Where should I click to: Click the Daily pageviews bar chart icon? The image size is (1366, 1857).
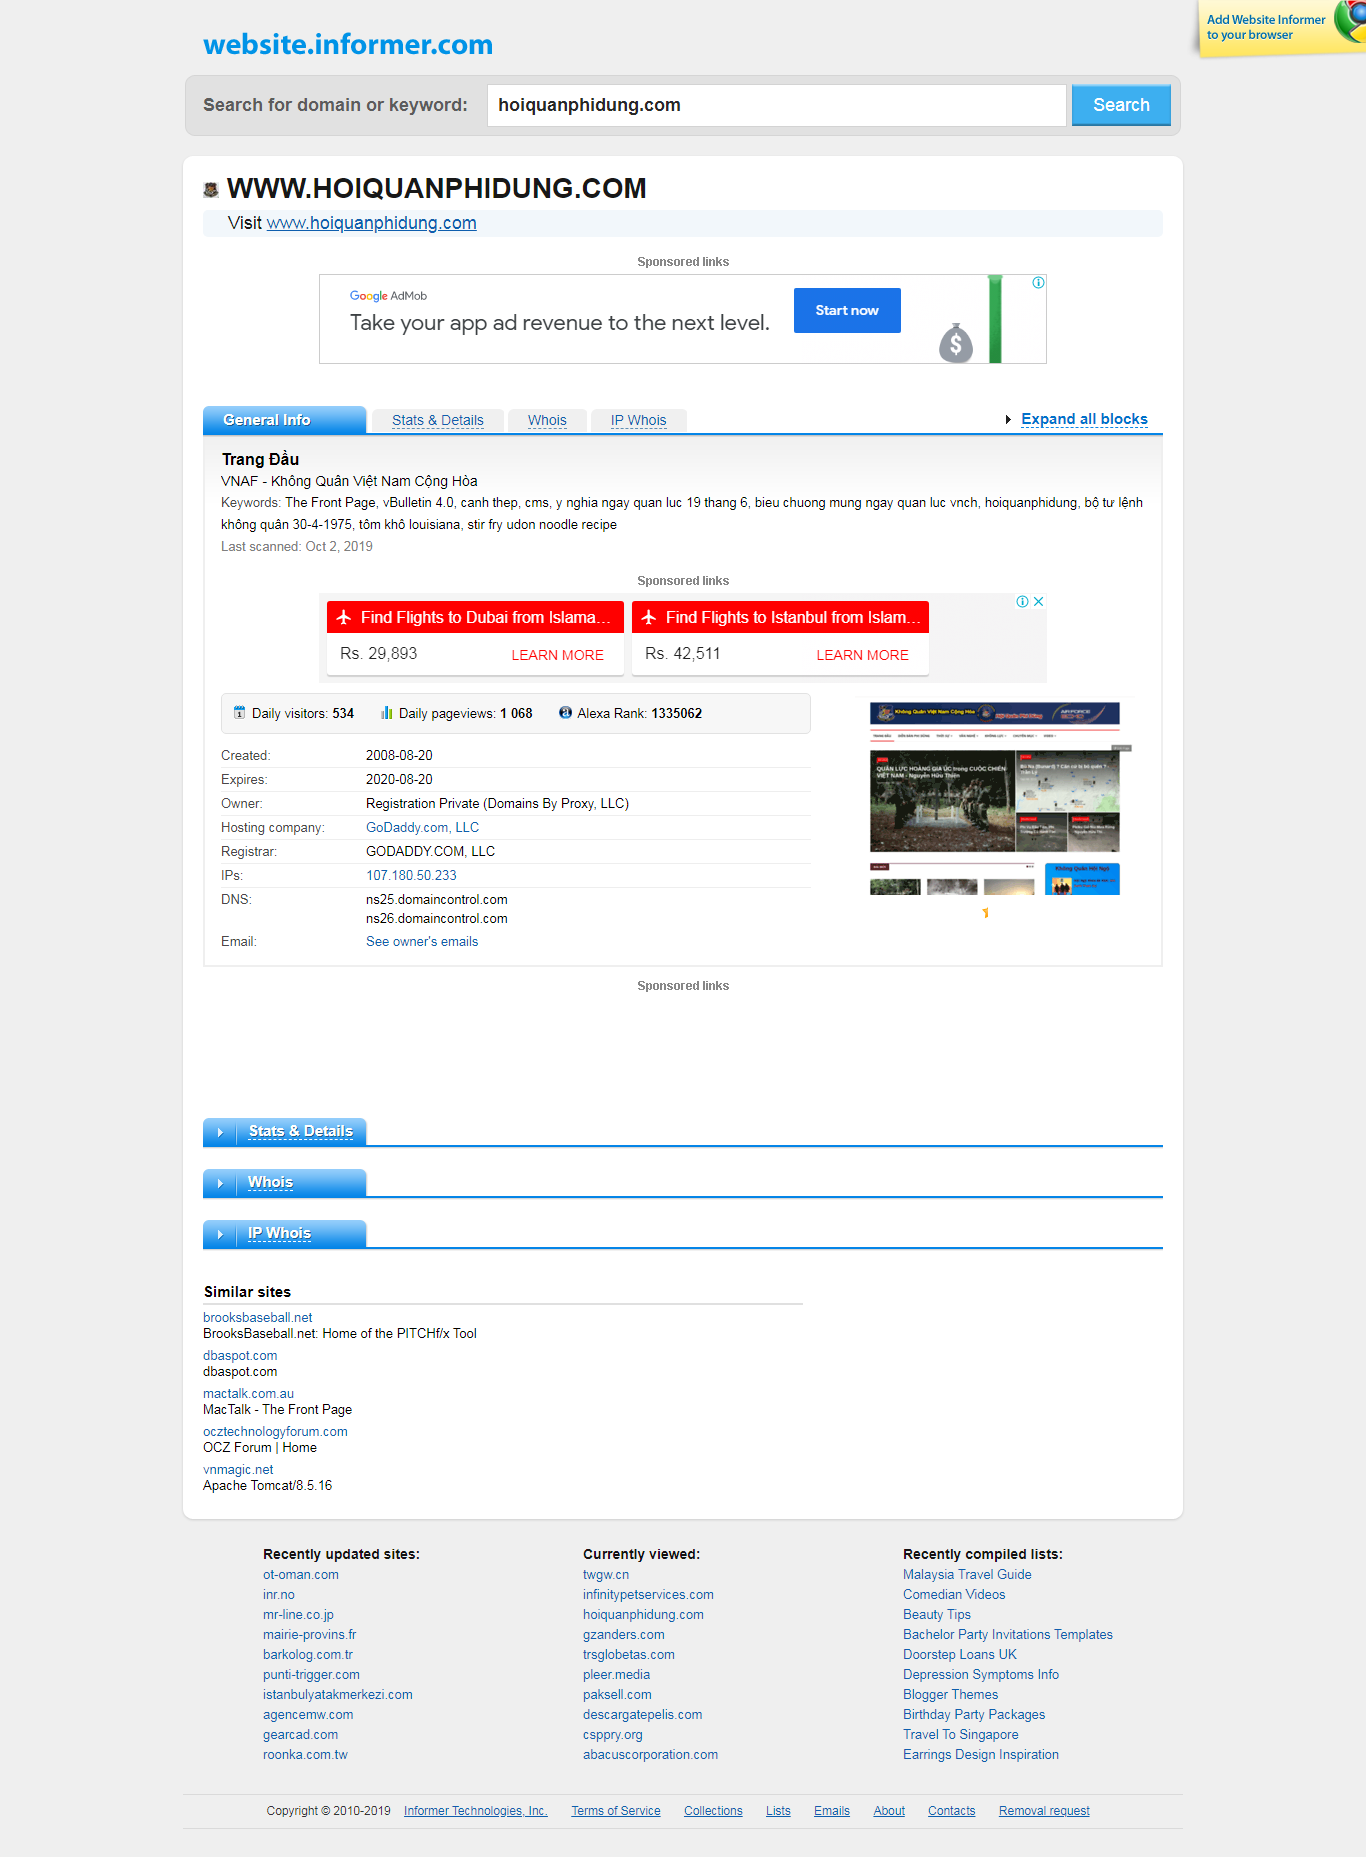click(386, 713)
